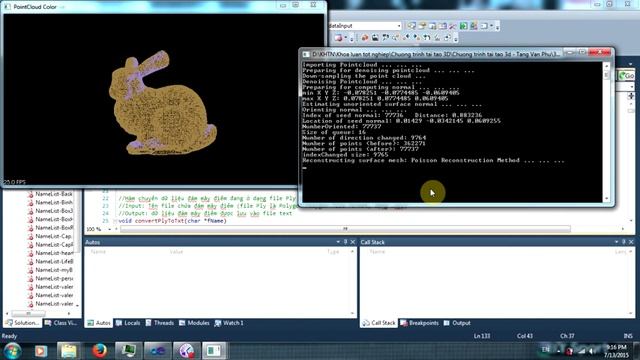This screenshot has height=360, width=640.
Task: Click the Name column header in Autos
Action: (x=98, y=252)
